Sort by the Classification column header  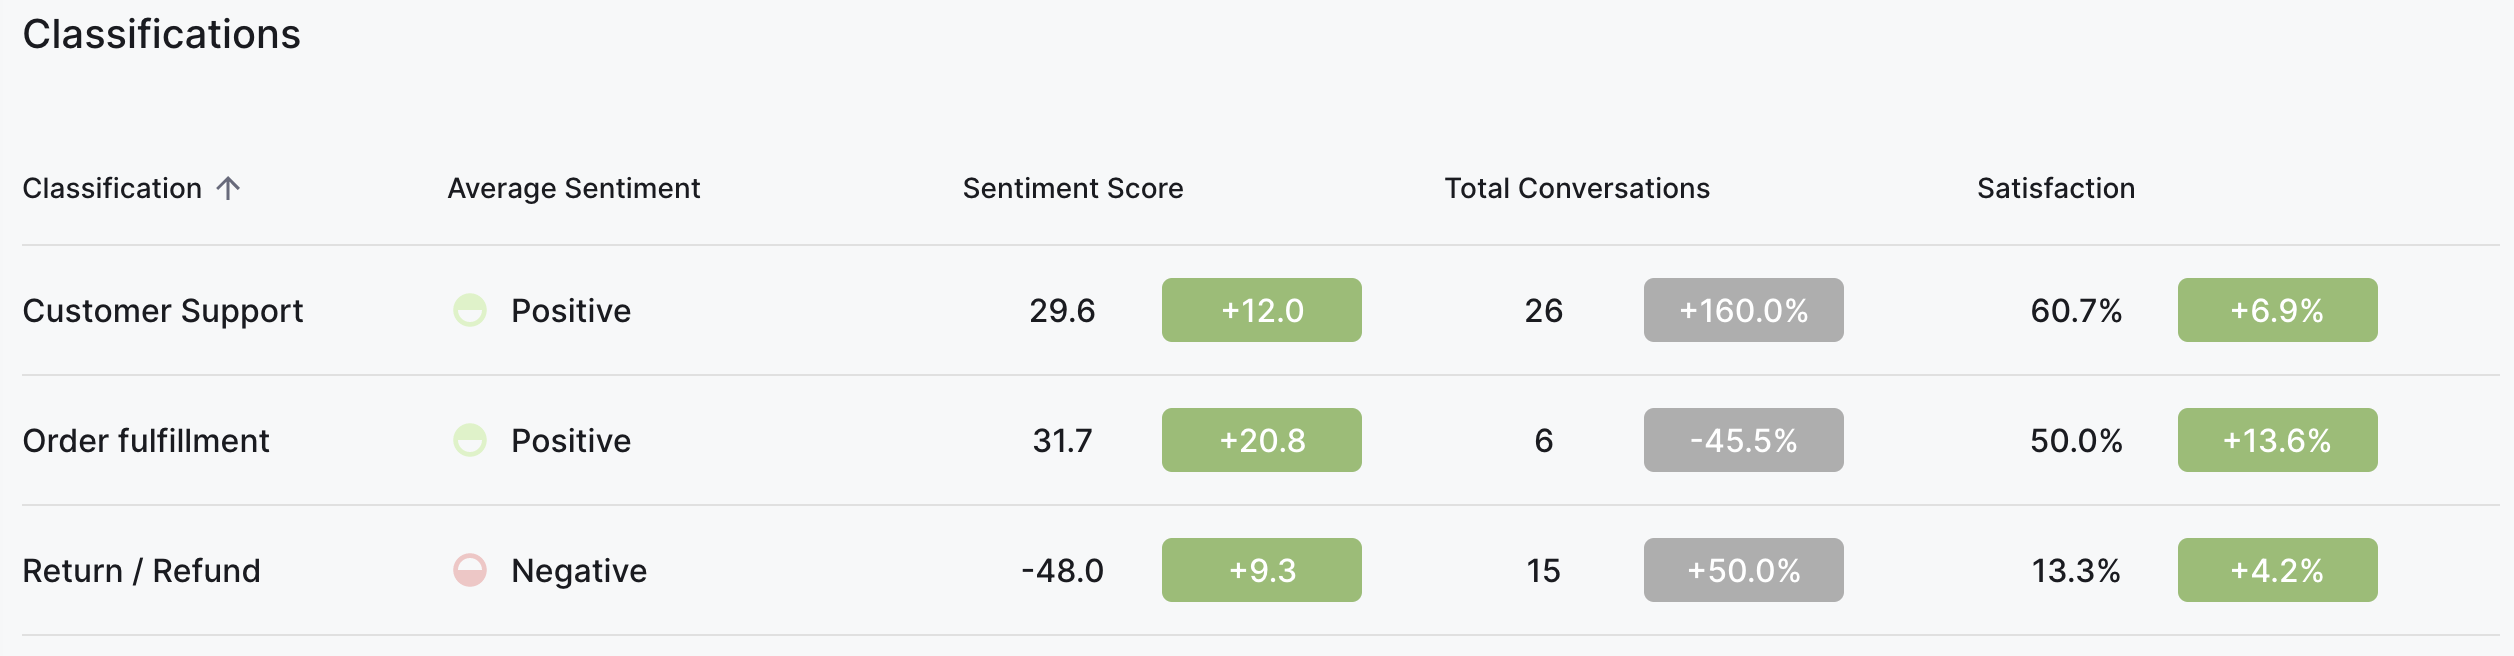112,188
